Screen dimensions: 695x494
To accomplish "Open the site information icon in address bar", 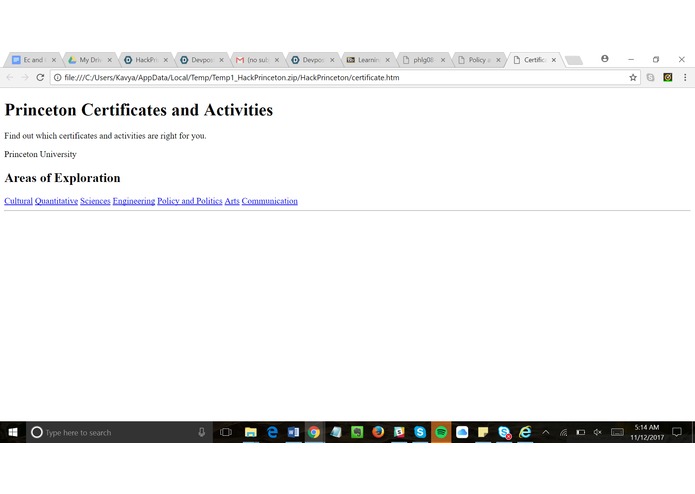I will point(58,78).
